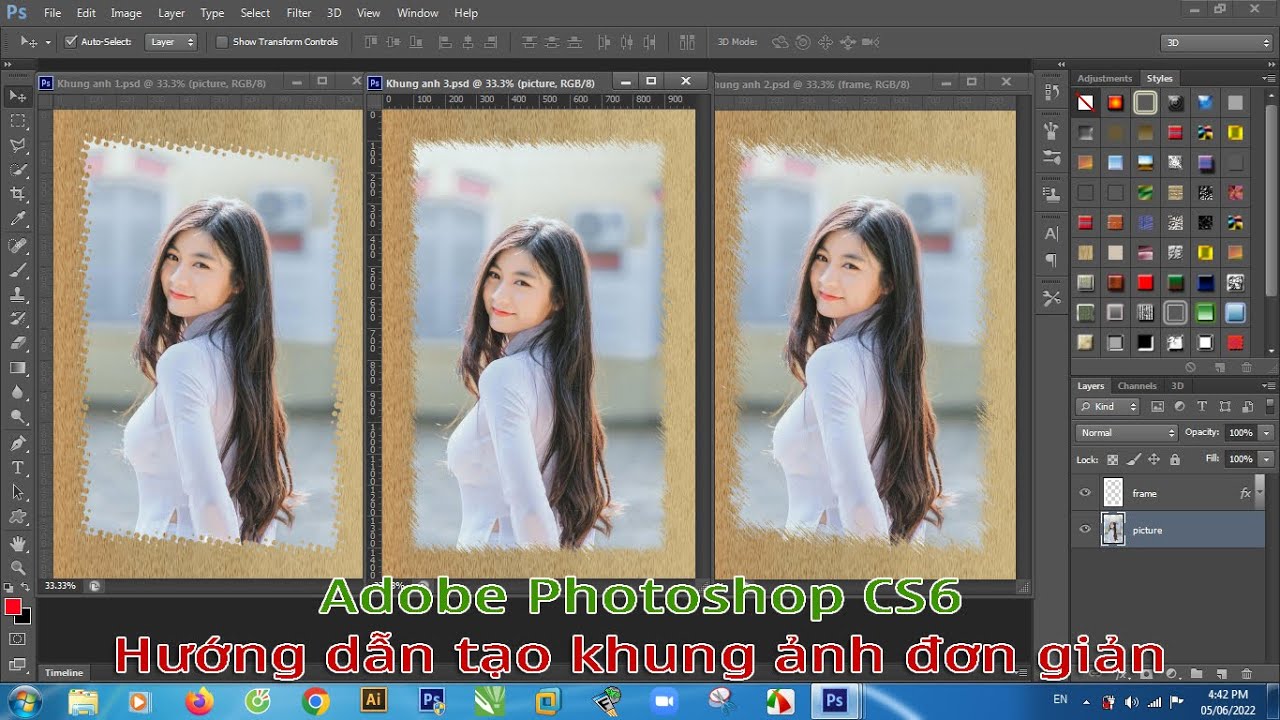This screenshot has width=1280, height=720.
Task: Select the History Brush tool
Action: point(18,319)
